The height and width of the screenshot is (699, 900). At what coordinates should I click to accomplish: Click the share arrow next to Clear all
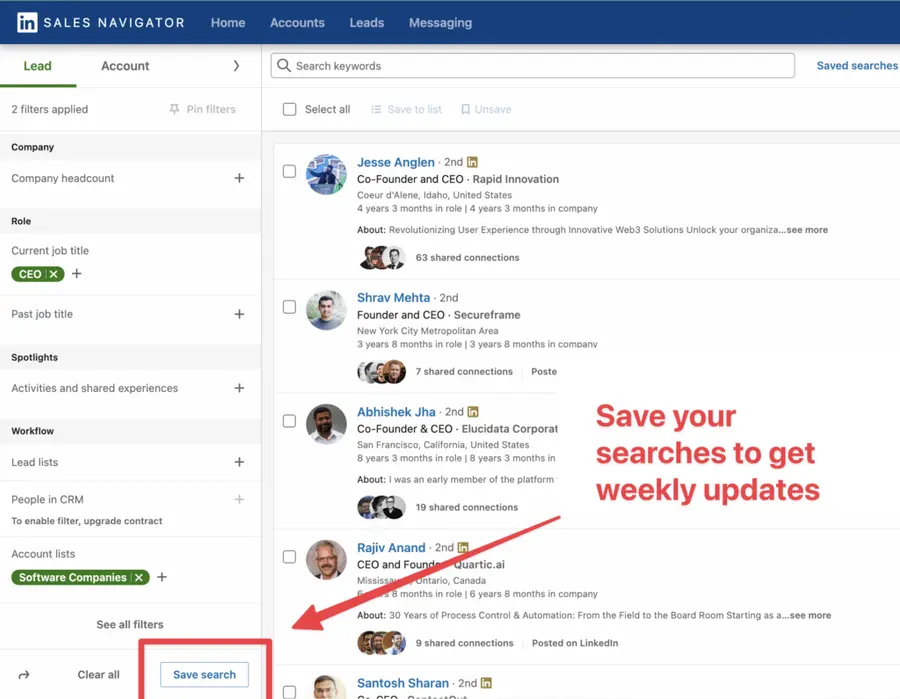coord(26,674)
